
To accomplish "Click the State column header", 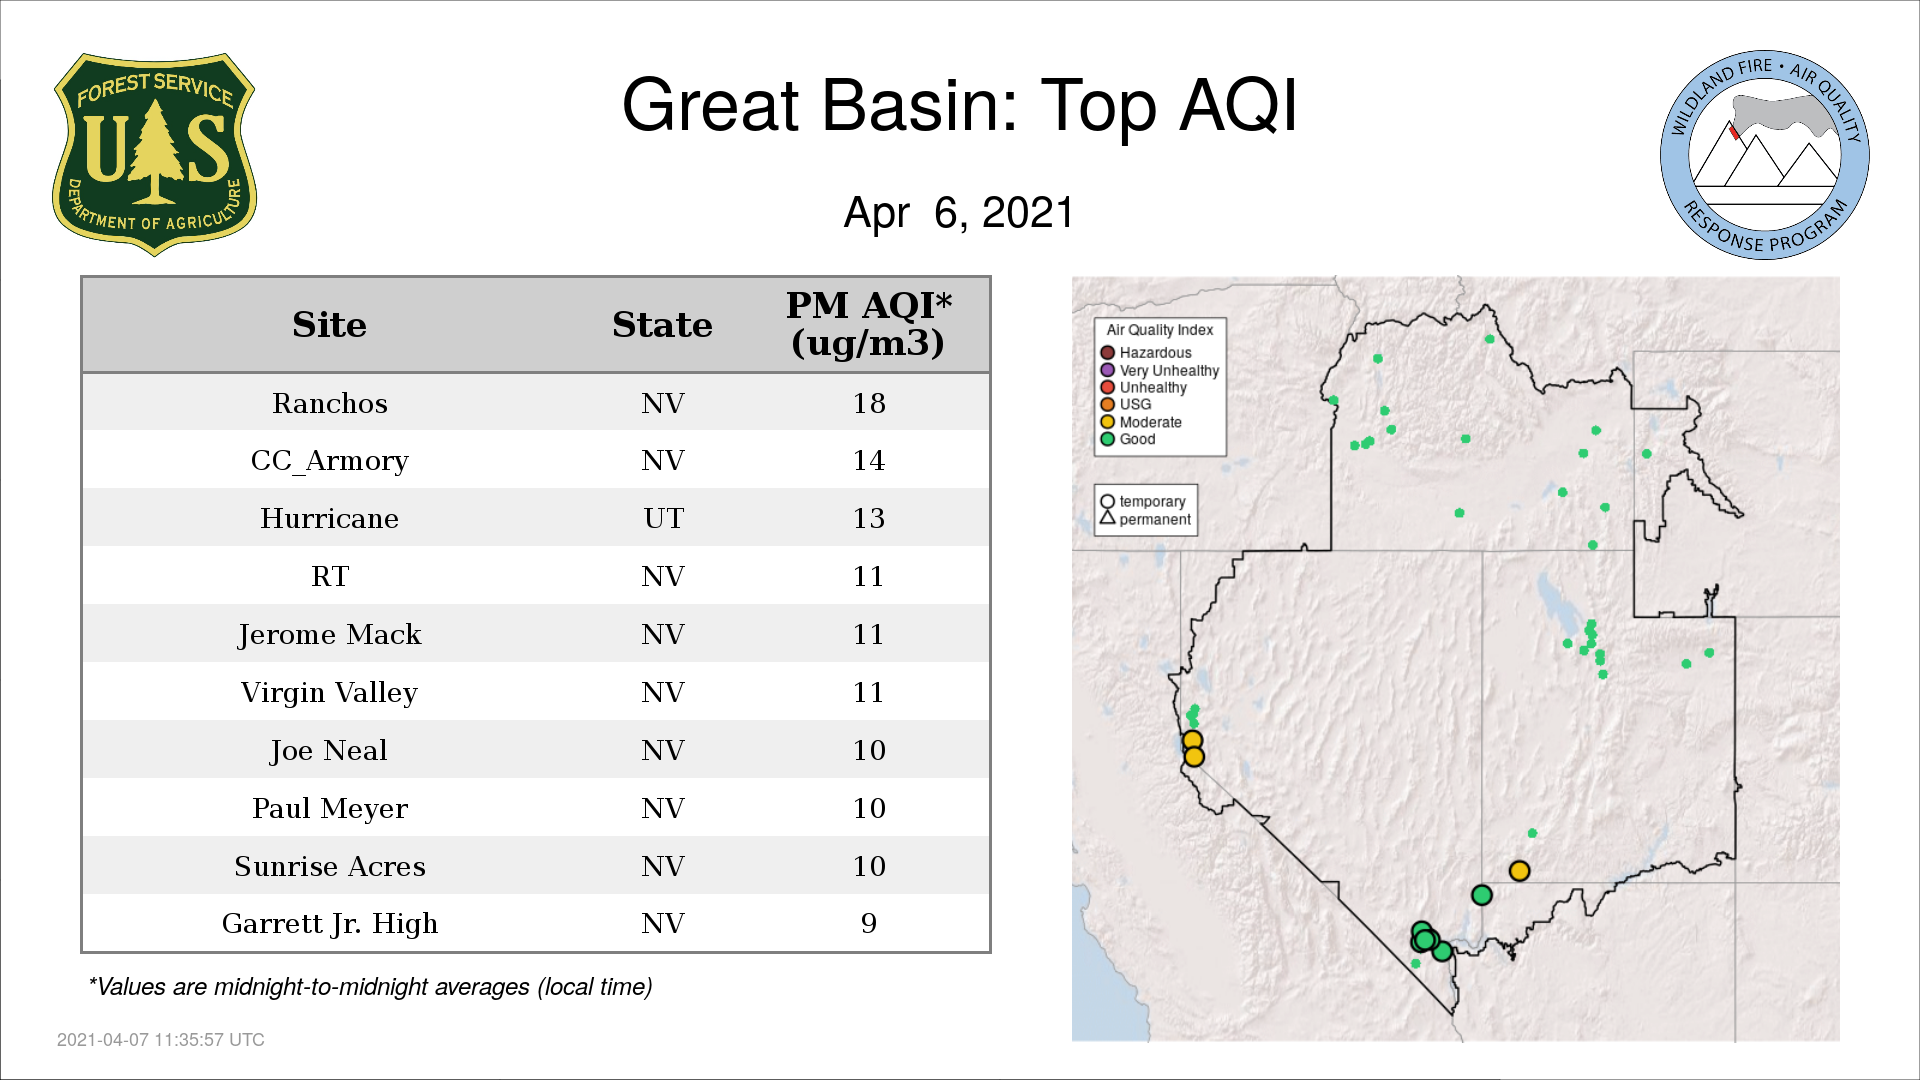I will (662, 325).
